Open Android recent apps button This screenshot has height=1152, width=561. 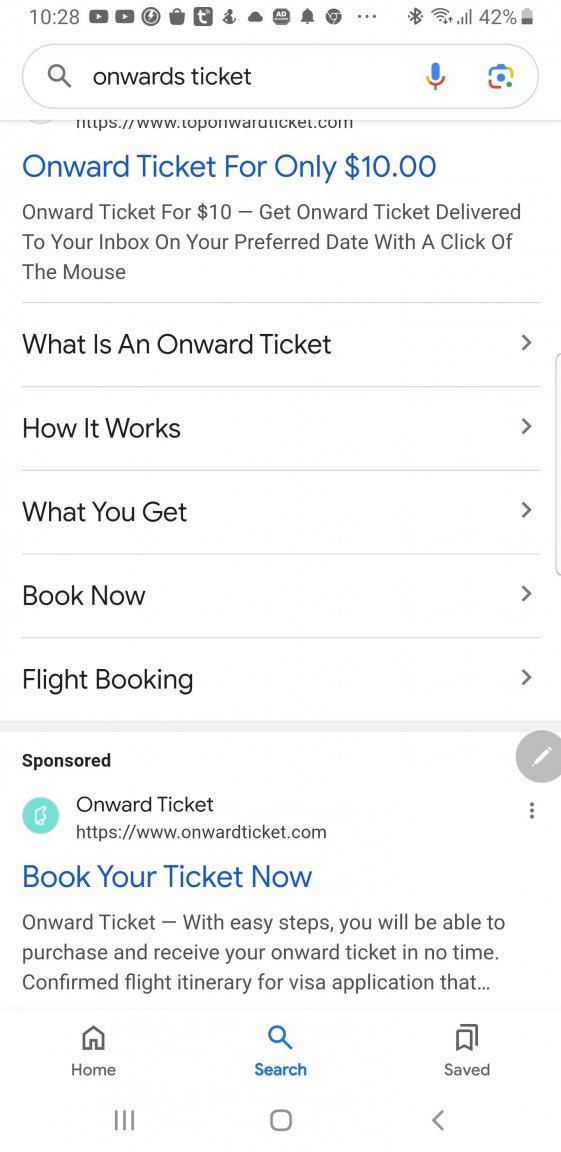point(124,1120)
